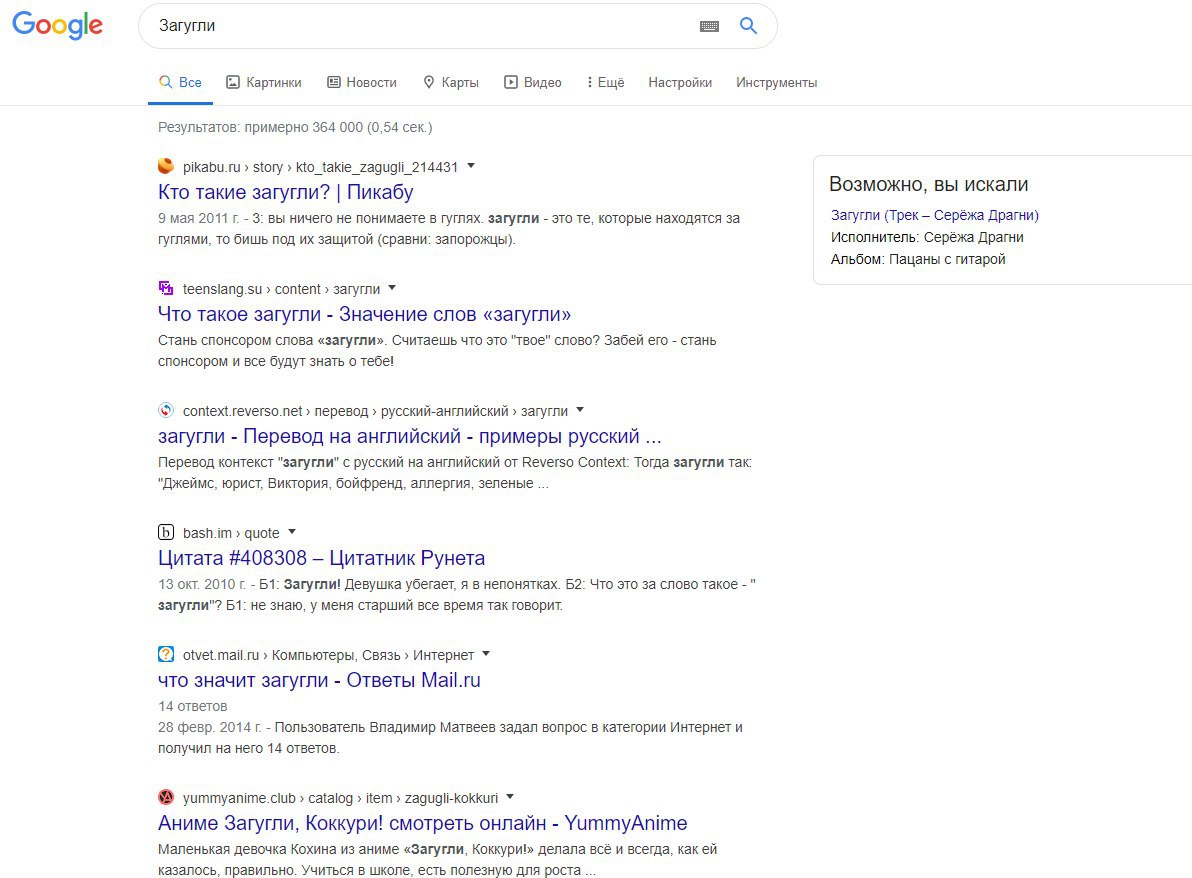Open dropdown arrow next to teenslang.su URL
The height and width of the screenshot is (878, 1192).
click(392, 288)
